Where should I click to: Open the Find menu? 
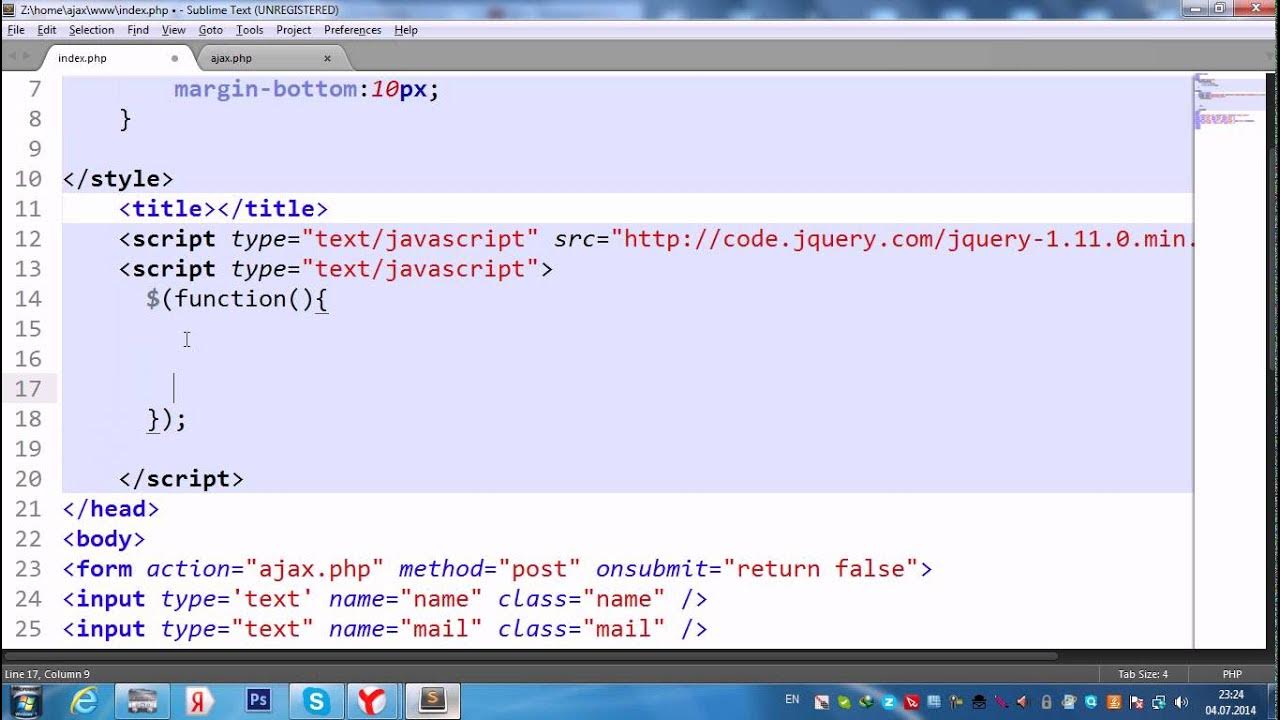(138, 30)
